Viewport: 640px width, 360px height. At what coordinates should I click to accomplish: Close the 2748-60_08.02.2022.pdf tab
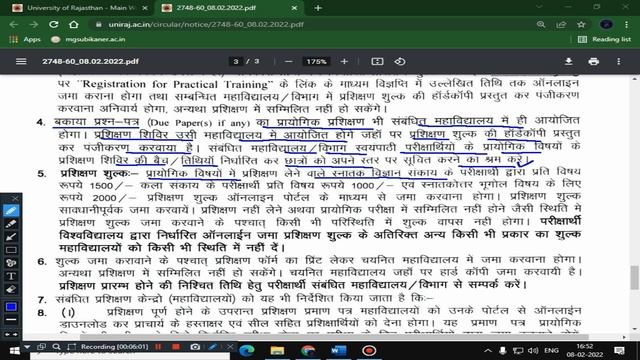coord(294,8)
